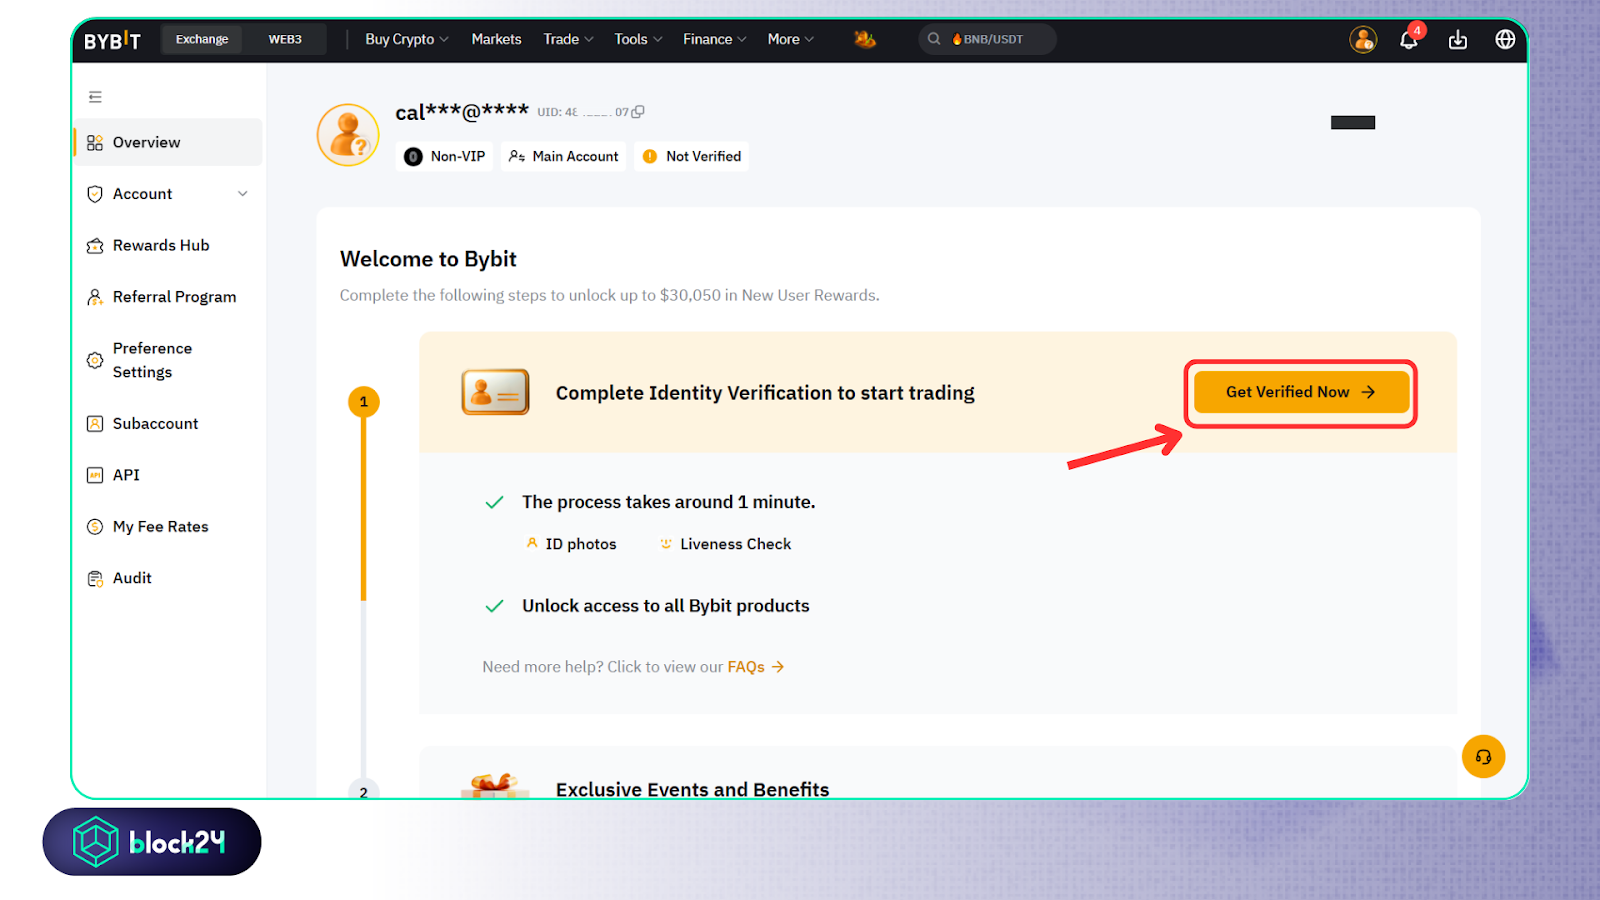Click the Main Account badge
This screenshot has height=900, width=1600.
tap(563, 157)
